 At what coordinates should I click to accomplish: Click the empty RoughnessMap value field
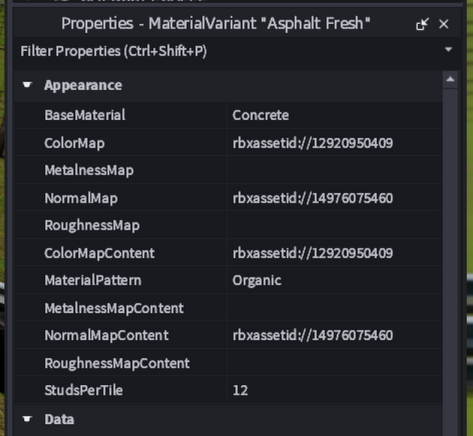tap(334, 225)
